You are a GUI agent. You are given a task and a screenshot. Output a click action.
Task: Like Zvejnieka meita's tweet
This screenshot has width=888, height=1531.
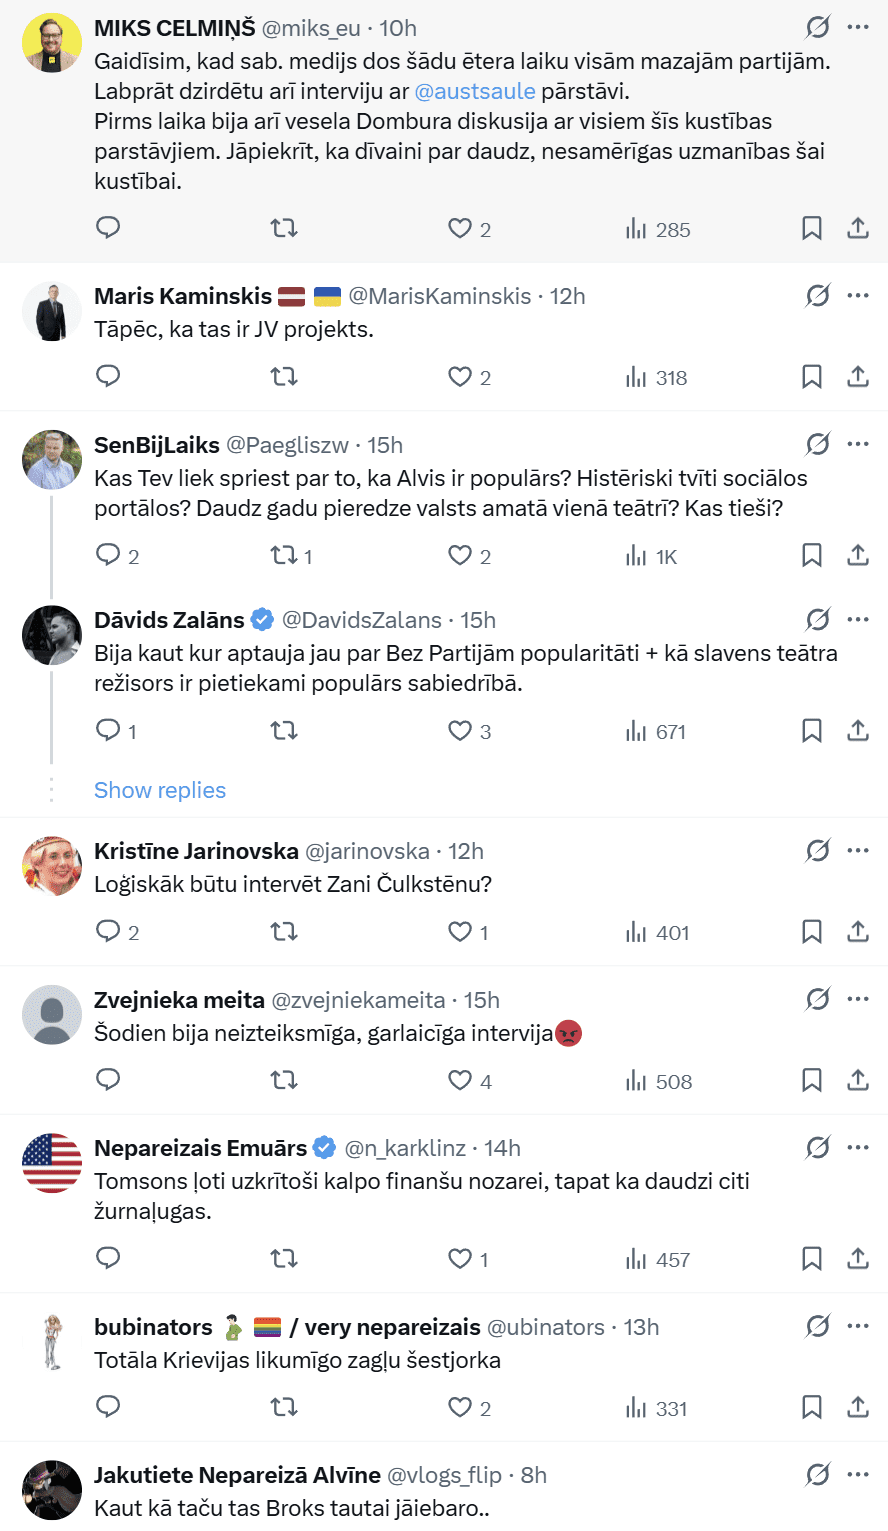(460, 1081)
